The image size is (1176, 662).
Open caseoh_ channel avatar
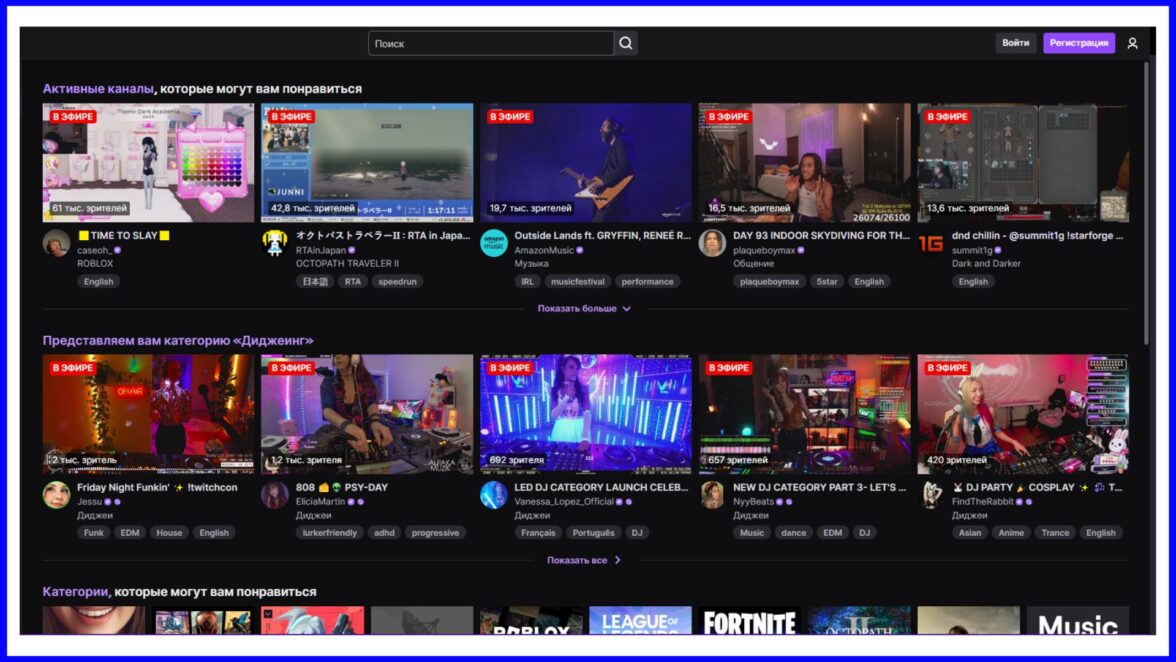coord(56,243)
